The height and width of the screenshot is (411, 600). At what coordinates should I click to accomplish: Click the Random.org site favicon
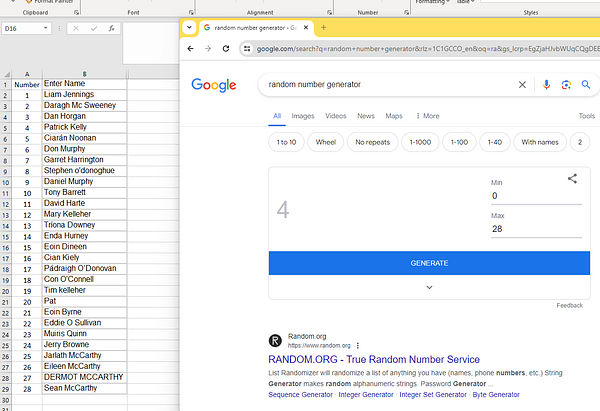pyautogui.click(x=275, y=340)
